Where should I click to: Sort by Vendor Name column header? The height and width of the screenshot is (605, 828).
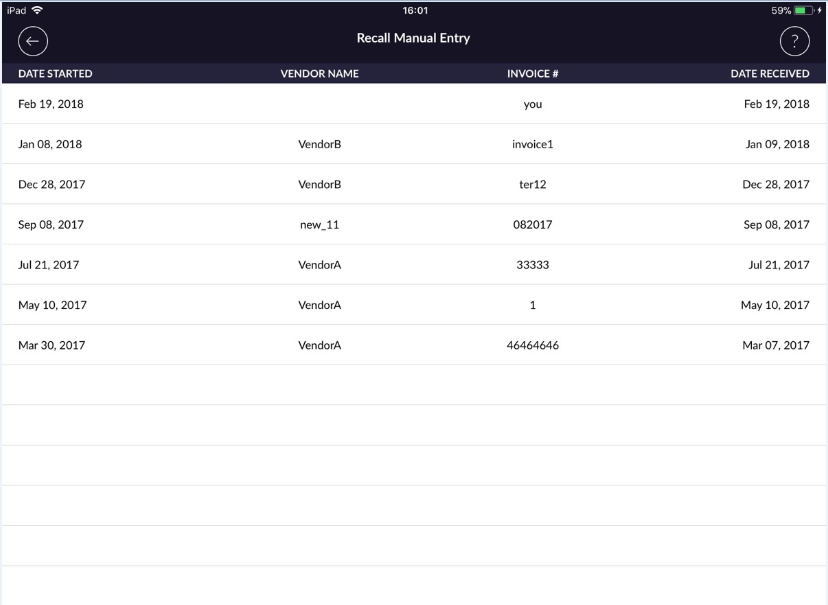[319, 74]
